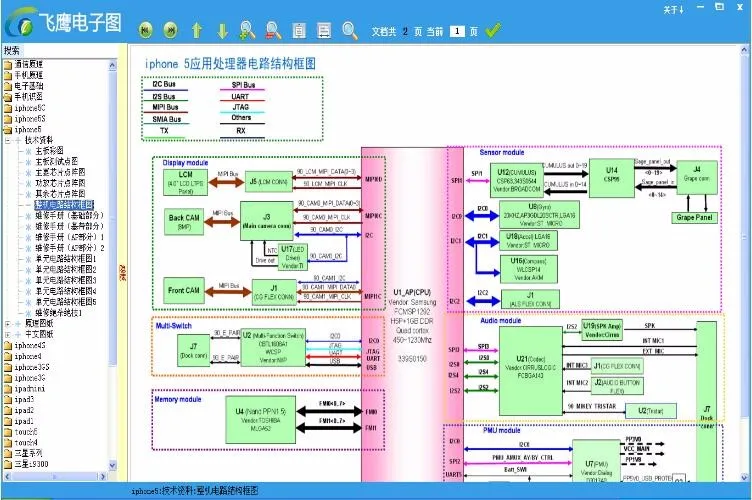Viewport: 752px width, 500px height.
Task: Confirm page number with green checkmark
Action: coord(493,30)
